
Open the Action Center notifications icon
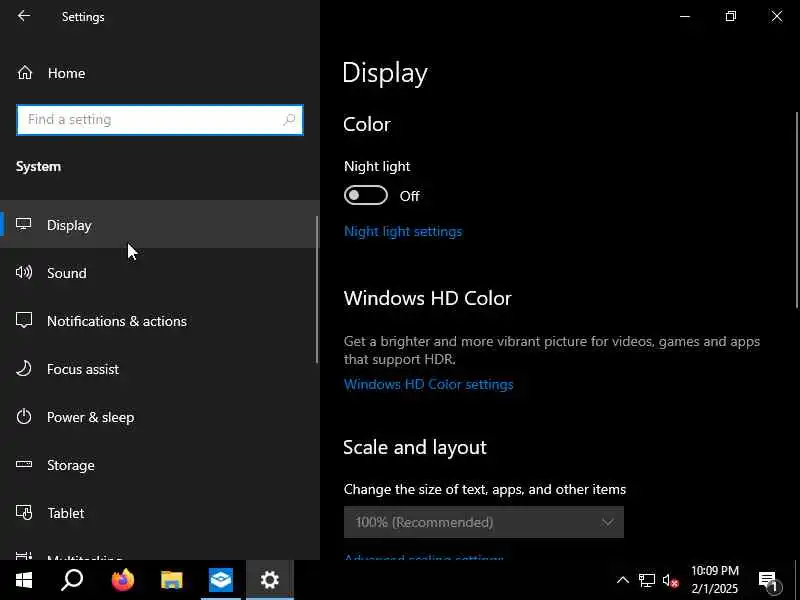(x=768, y=580)
